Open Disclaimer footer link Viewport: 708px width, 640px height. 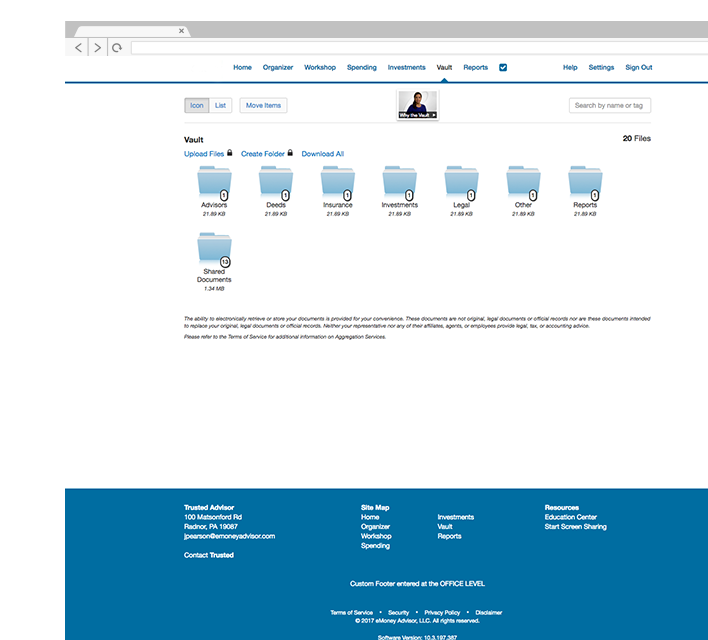click(x=489, y=612)
